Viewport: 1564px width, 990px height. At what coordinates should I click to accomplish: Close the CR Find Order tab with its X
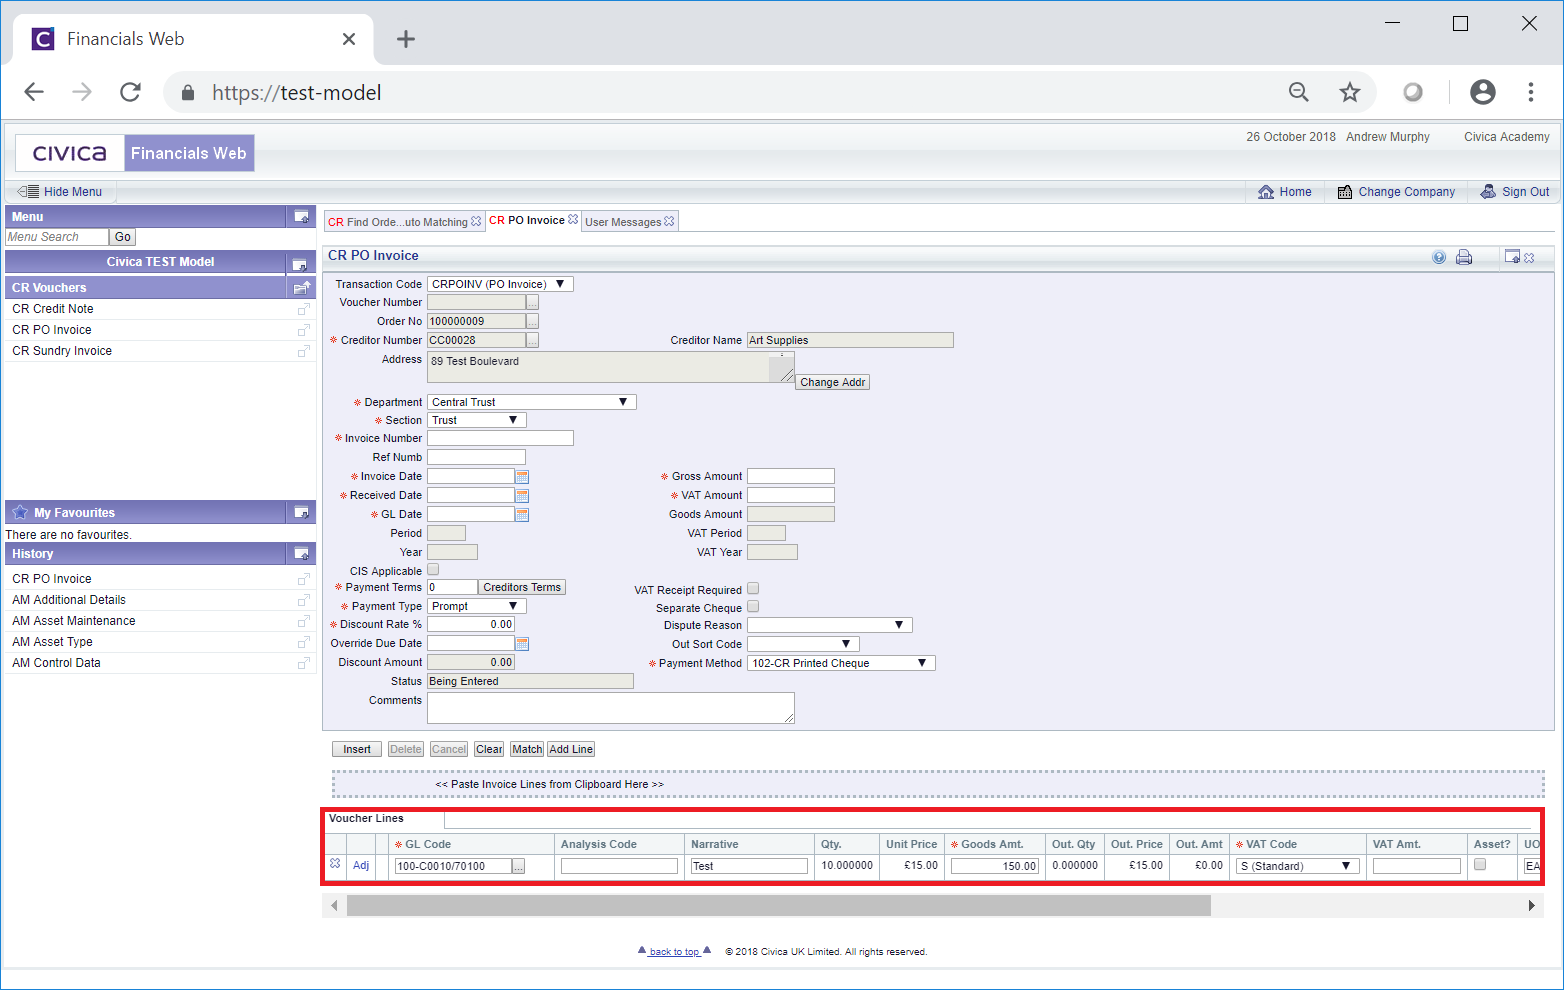tap(476, 222)
